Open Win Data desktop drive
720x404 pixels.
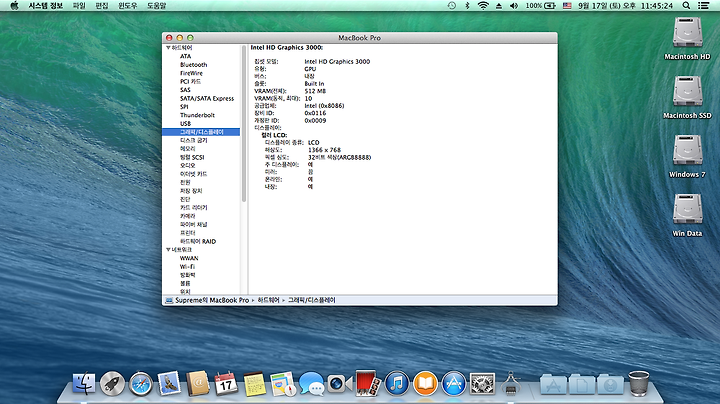coord(687,215)
